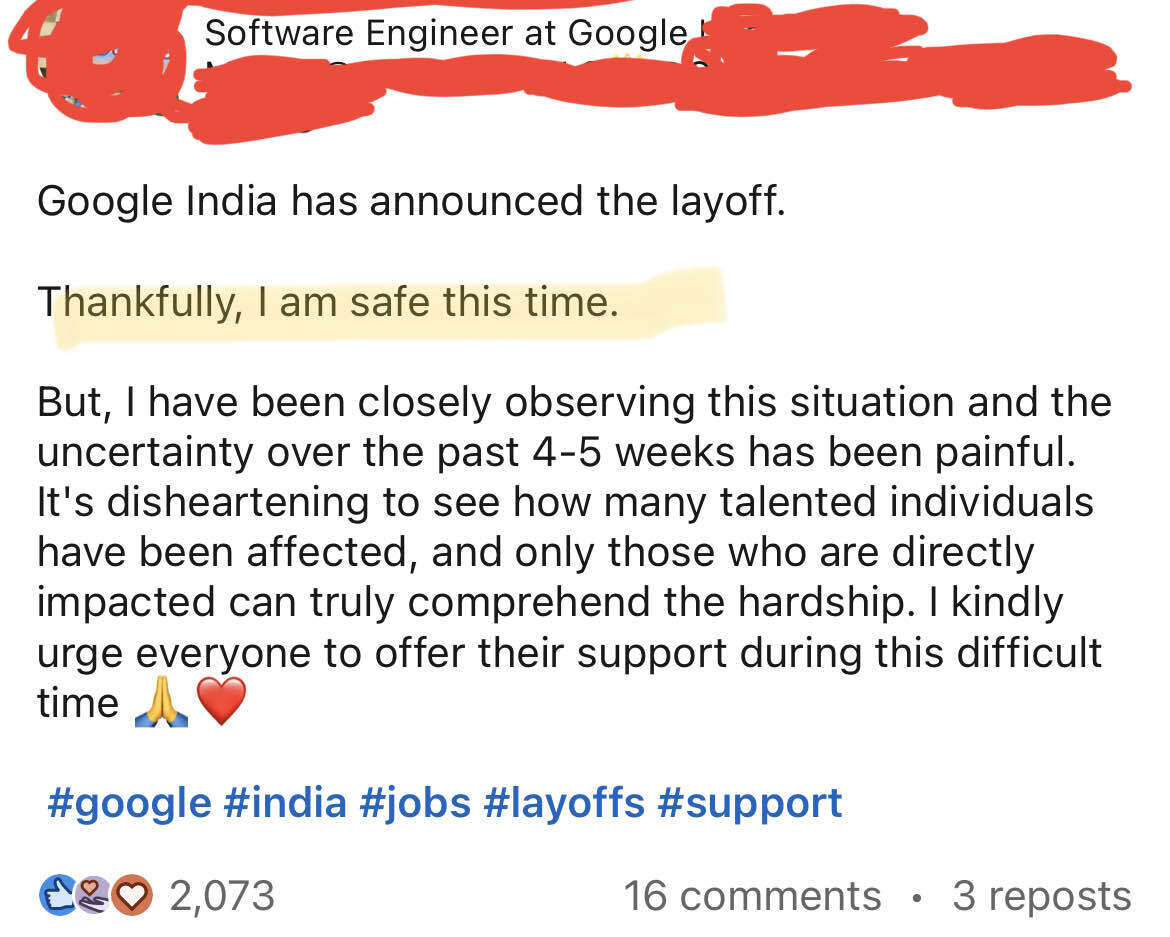Select the #india hashtag
Viewport: 1170px width, 937px height.
288,802
